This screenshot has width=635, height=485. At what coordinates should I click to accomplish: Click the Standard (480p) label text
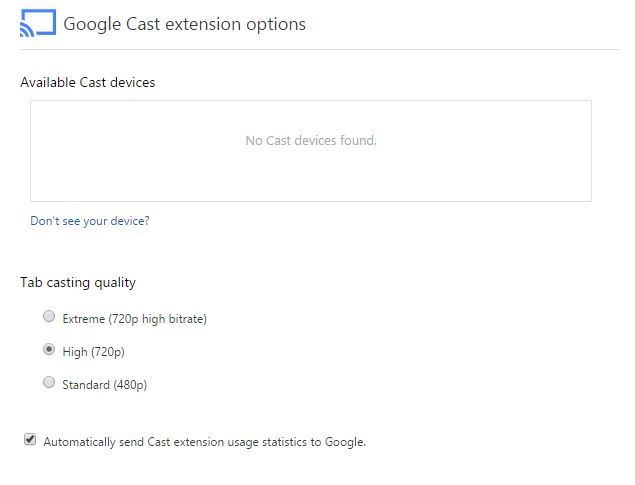(x=104, y=385)
